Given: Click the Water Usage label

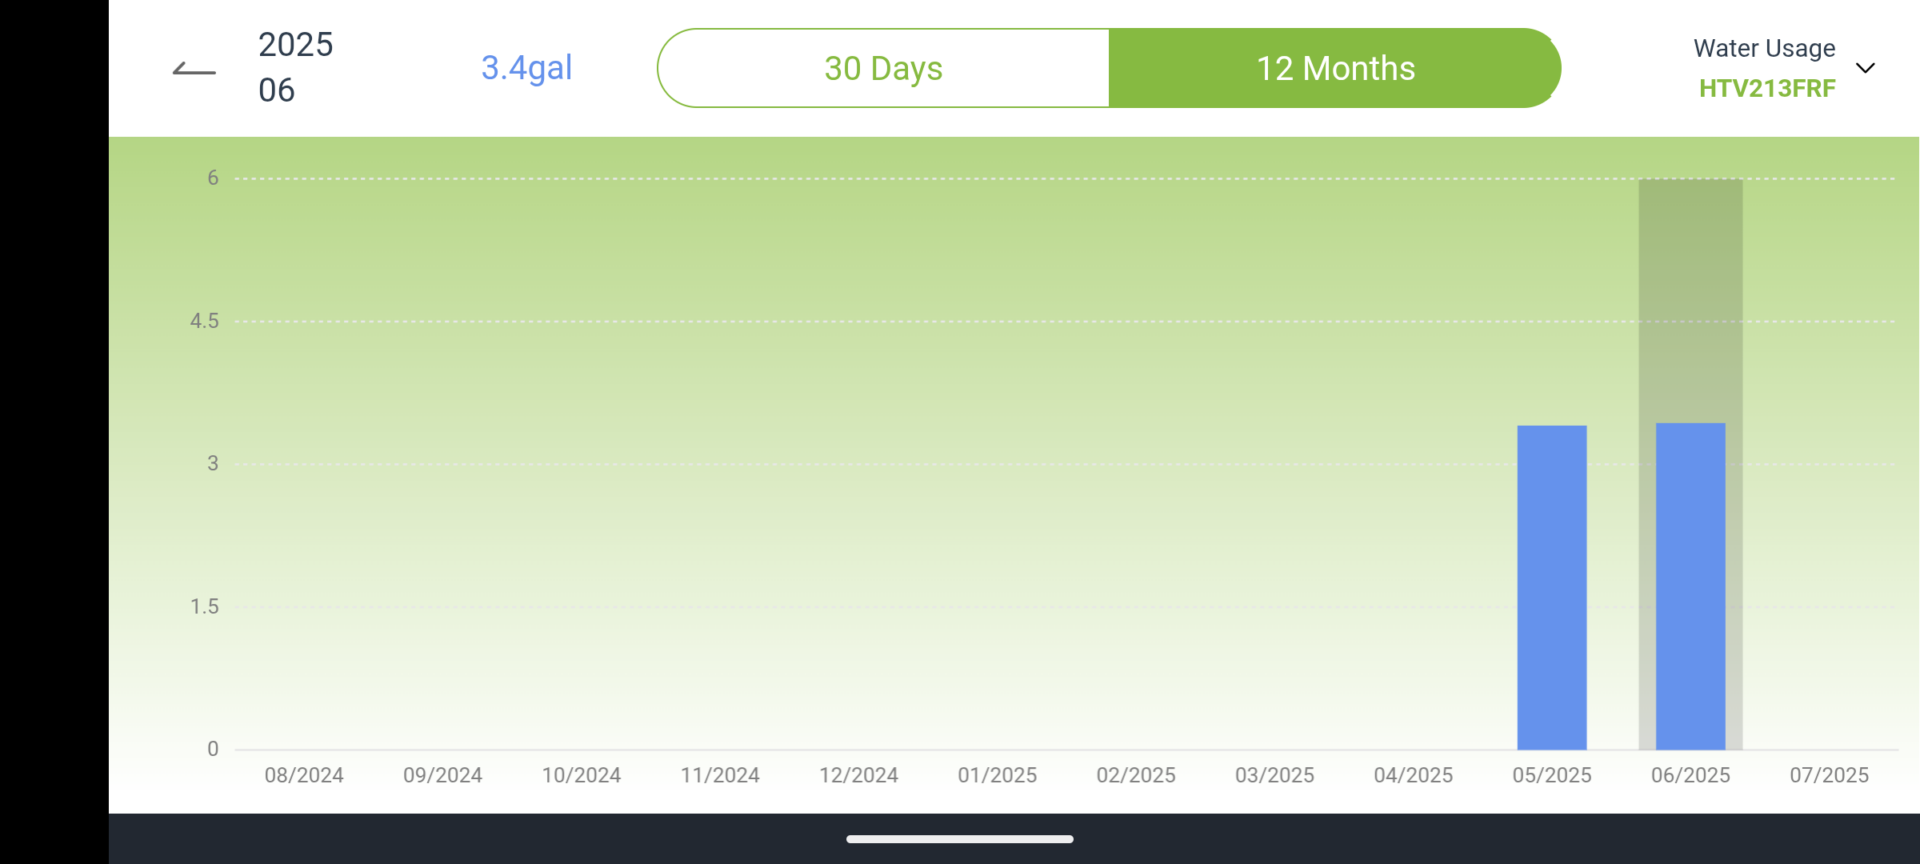Looking at the screenshot, I should pos(1764,48).
